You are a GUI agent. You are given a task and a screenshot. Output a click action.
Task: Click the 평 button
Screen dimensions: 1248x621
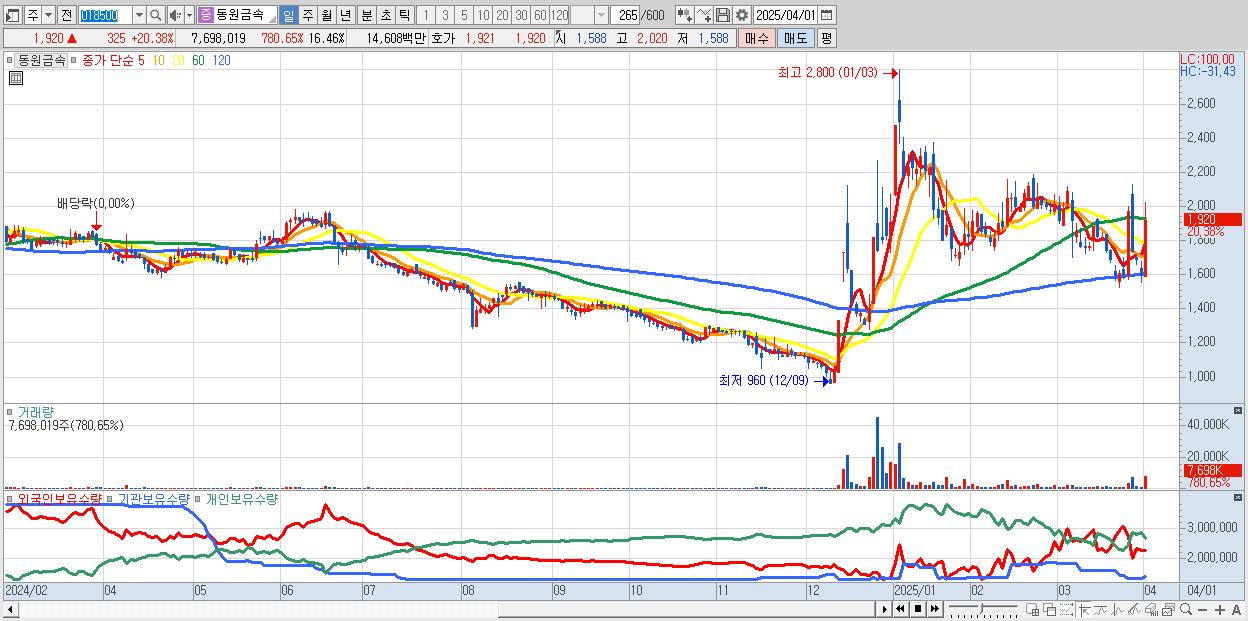click(826, 38)
